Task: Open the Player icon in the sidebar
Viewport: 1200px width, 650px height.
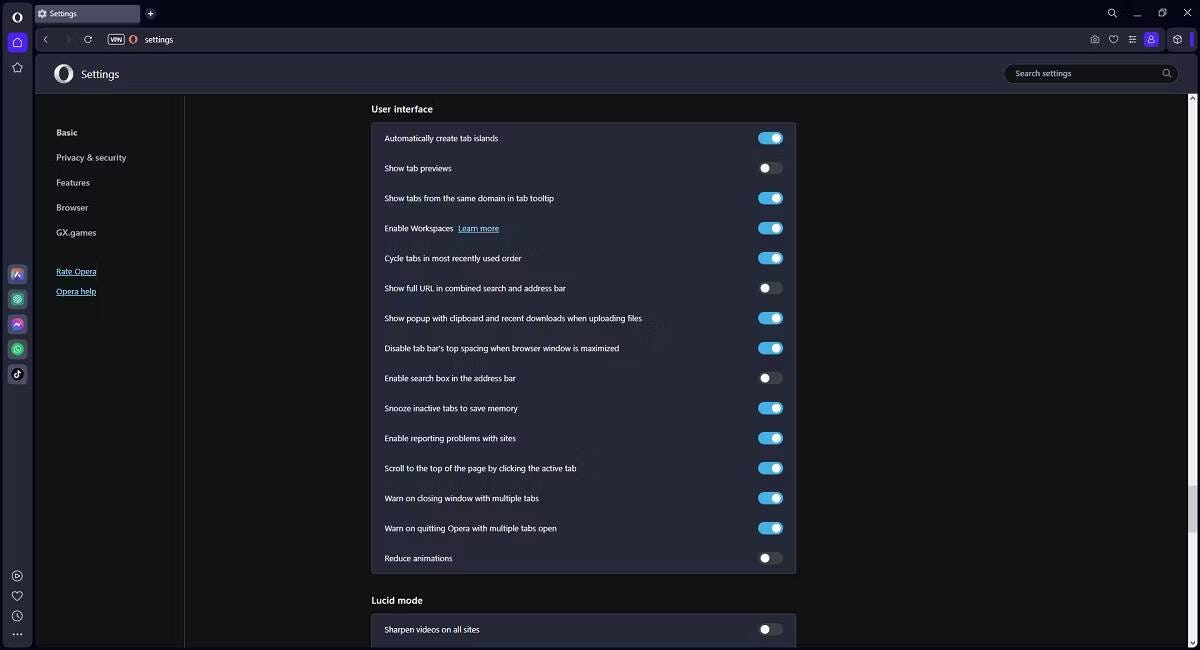Action: [x=17, y=576]
